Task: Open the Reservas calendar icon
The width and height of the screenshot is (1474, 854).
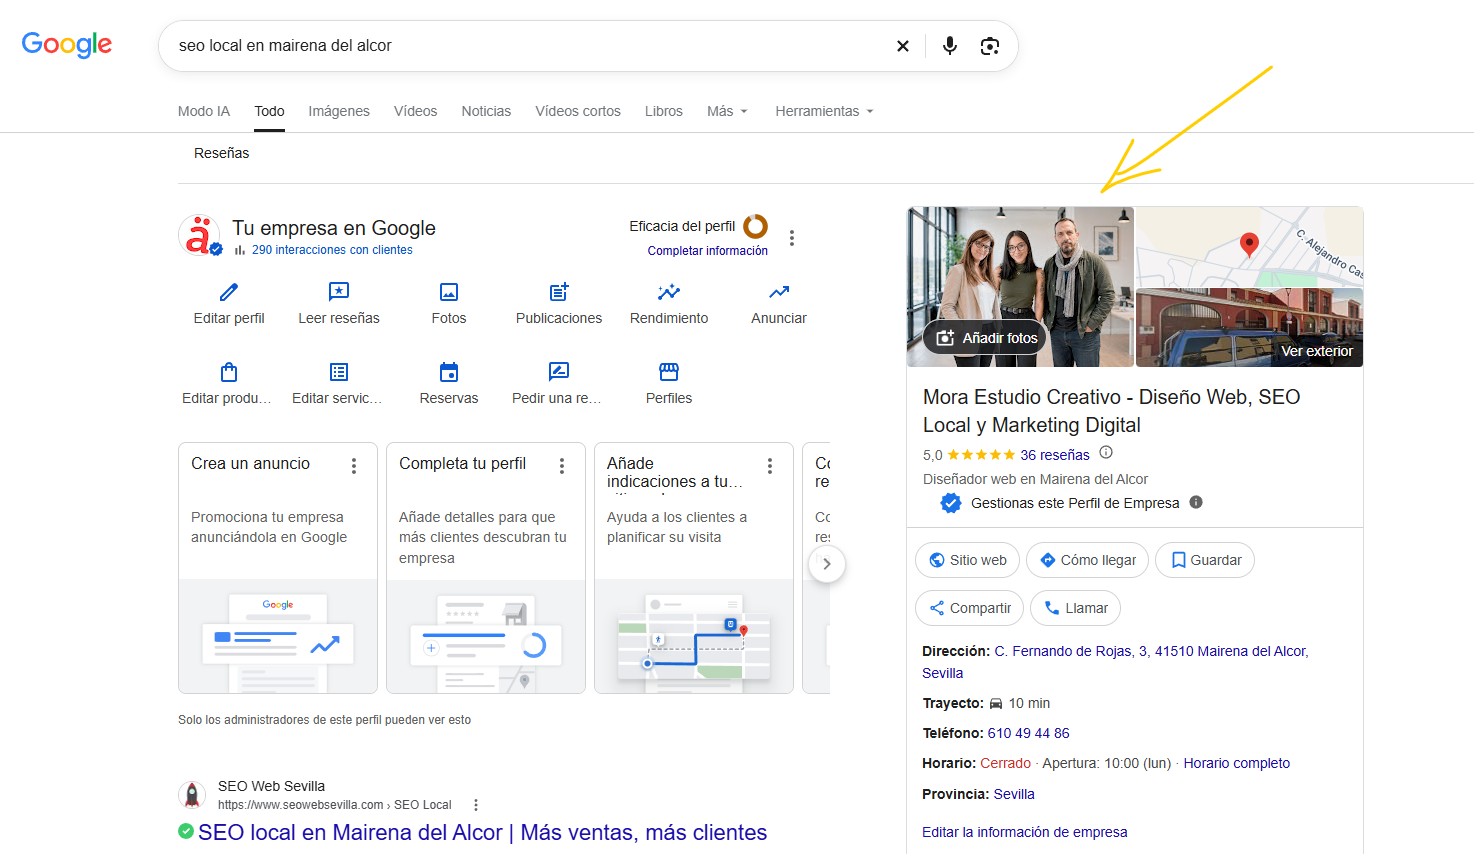Action: [449, 372]
